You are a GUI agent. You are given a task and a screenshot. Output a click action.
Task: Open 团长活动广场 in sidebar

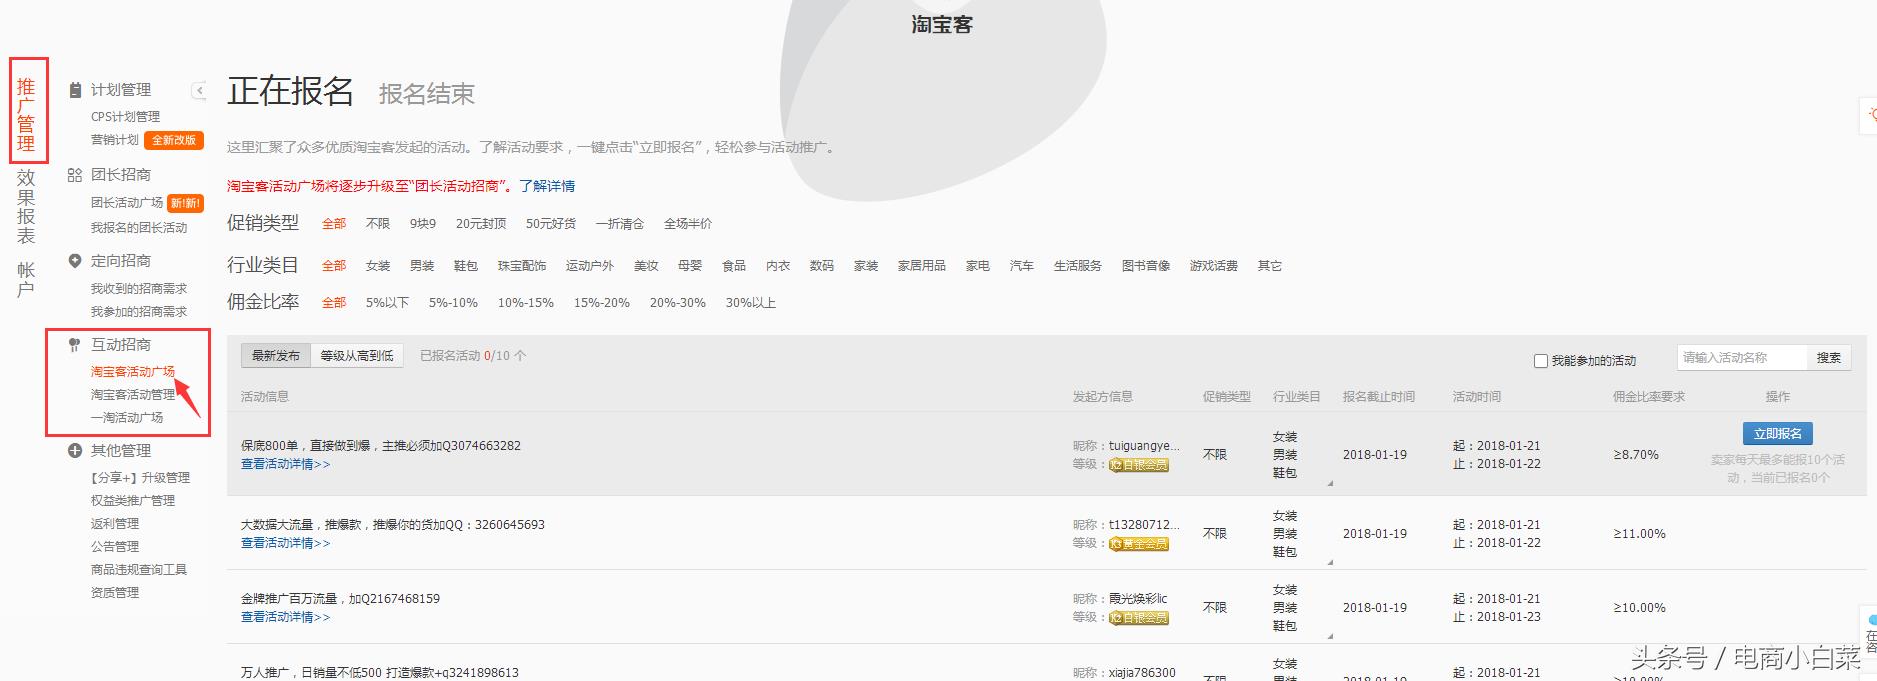[127, 203]
